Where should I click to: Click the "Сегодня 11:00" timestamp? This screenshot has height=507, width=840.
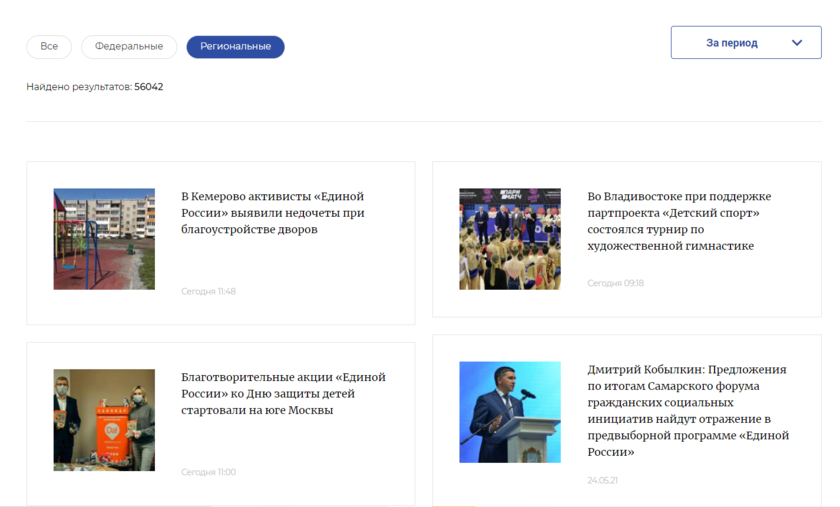coord(208,472)
